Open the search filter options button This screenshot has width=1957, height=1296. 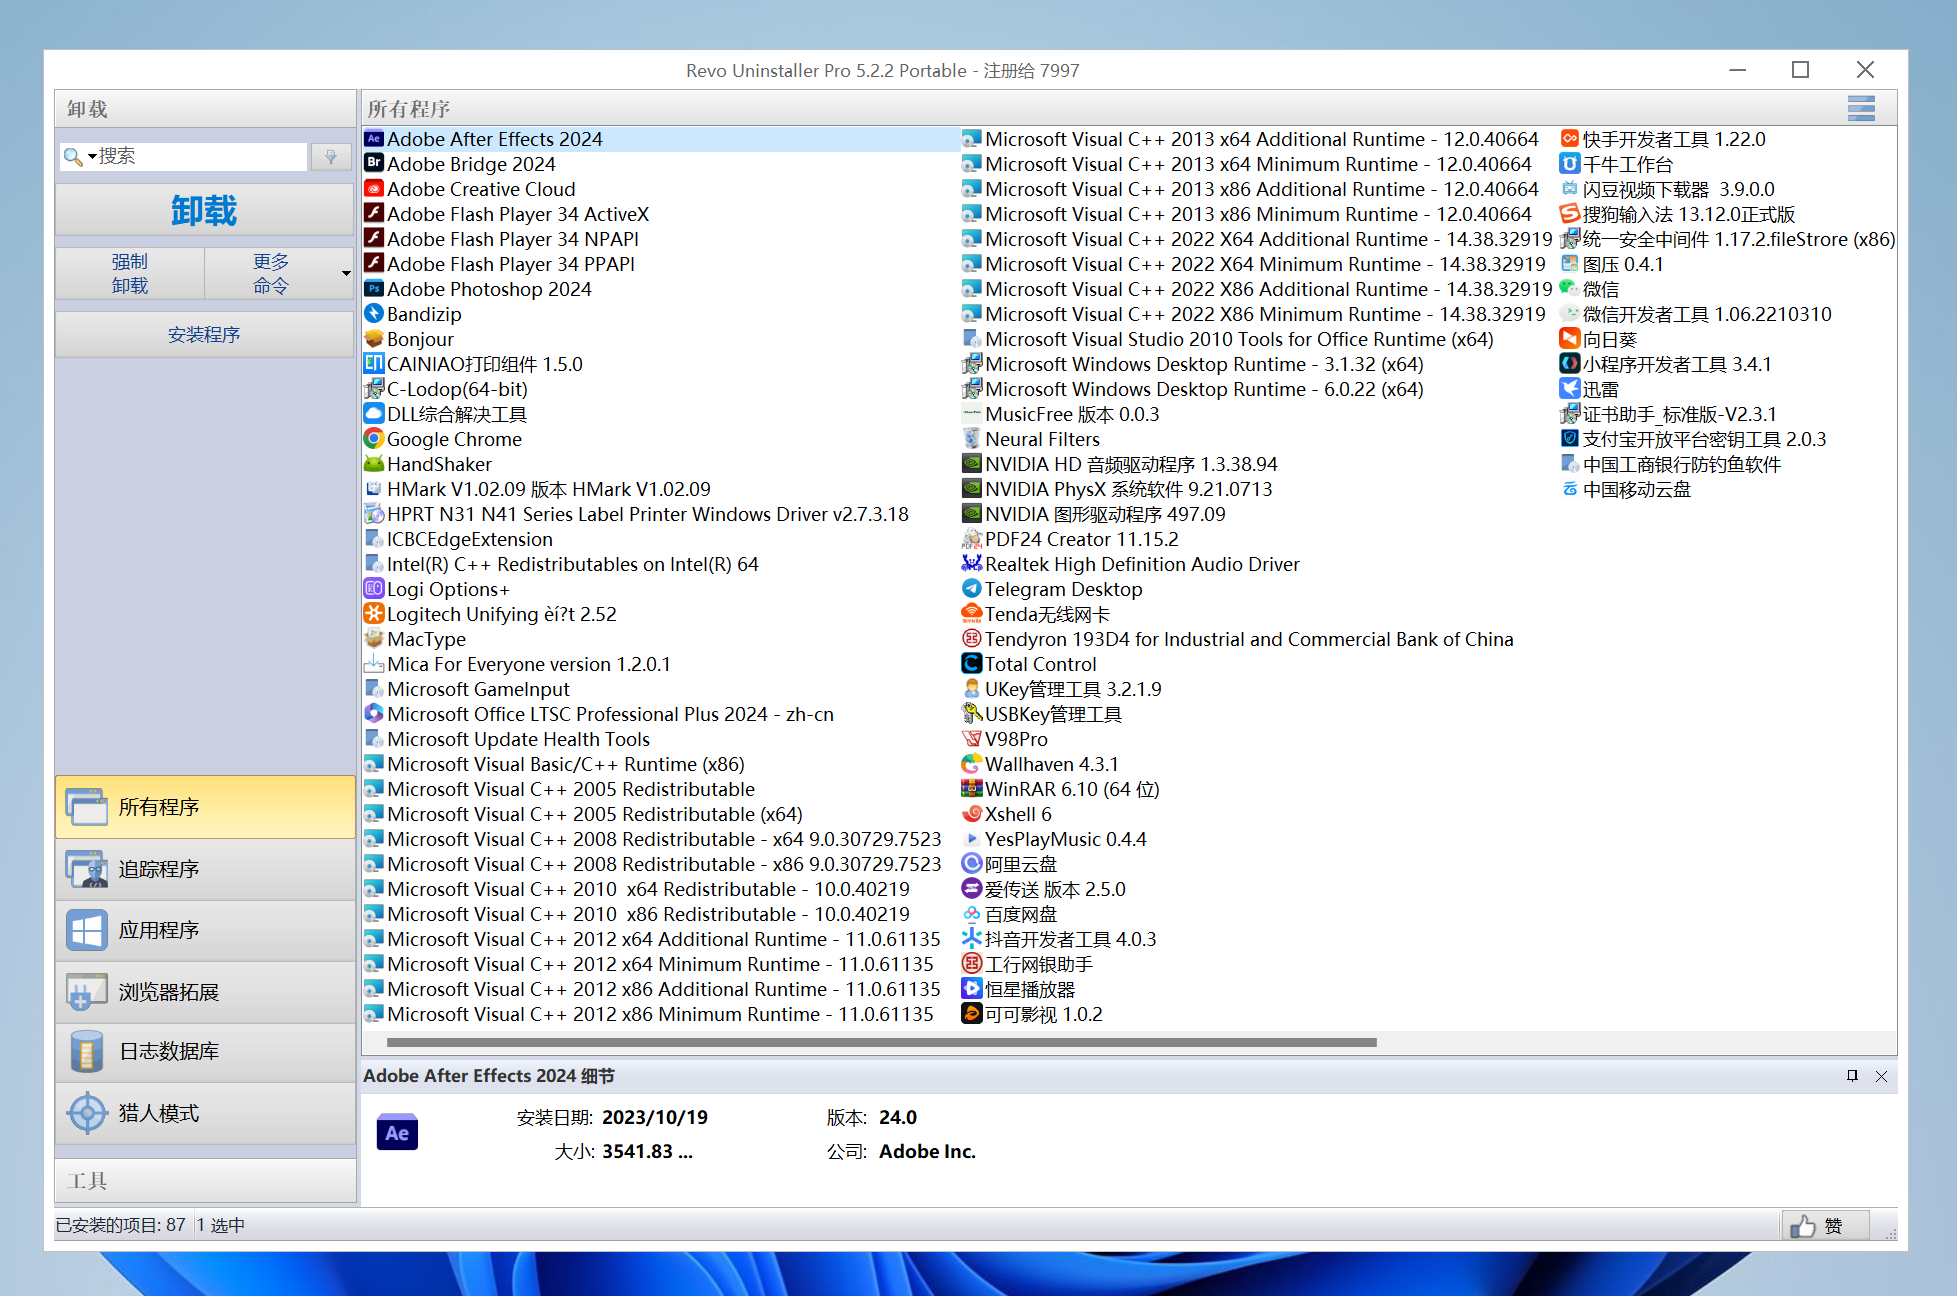coord(331,156)
